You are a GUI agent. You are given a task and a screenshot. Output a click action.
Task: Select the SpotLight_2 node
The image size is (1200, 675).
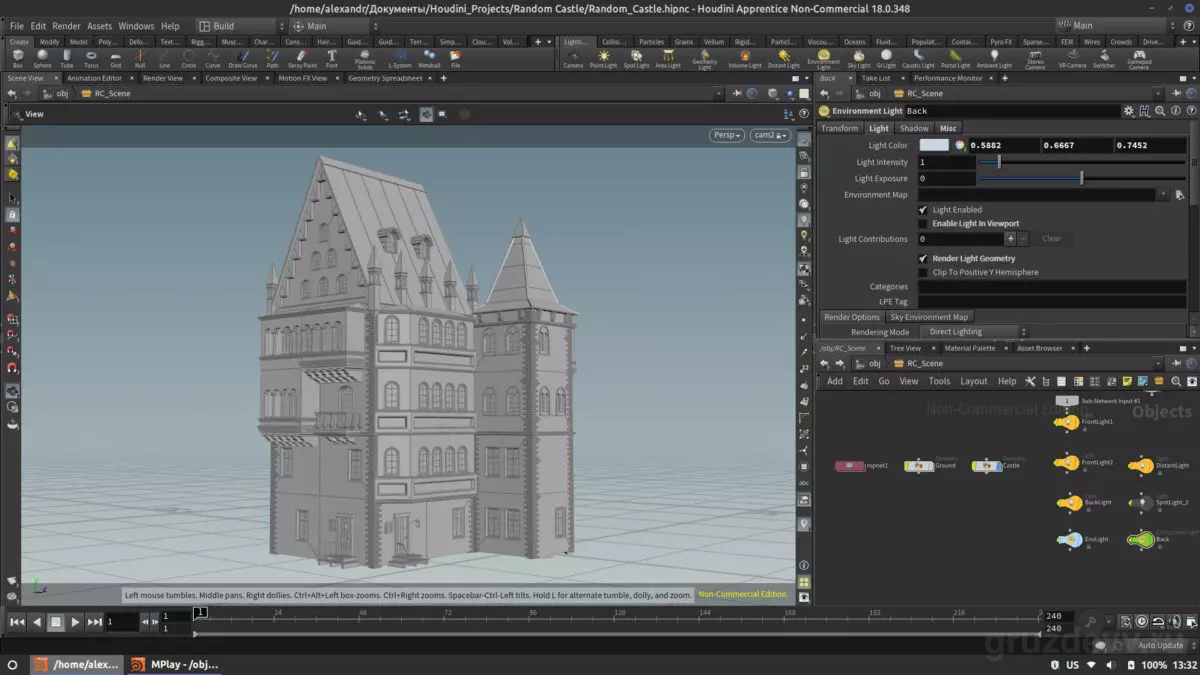tap(1141, 502)
